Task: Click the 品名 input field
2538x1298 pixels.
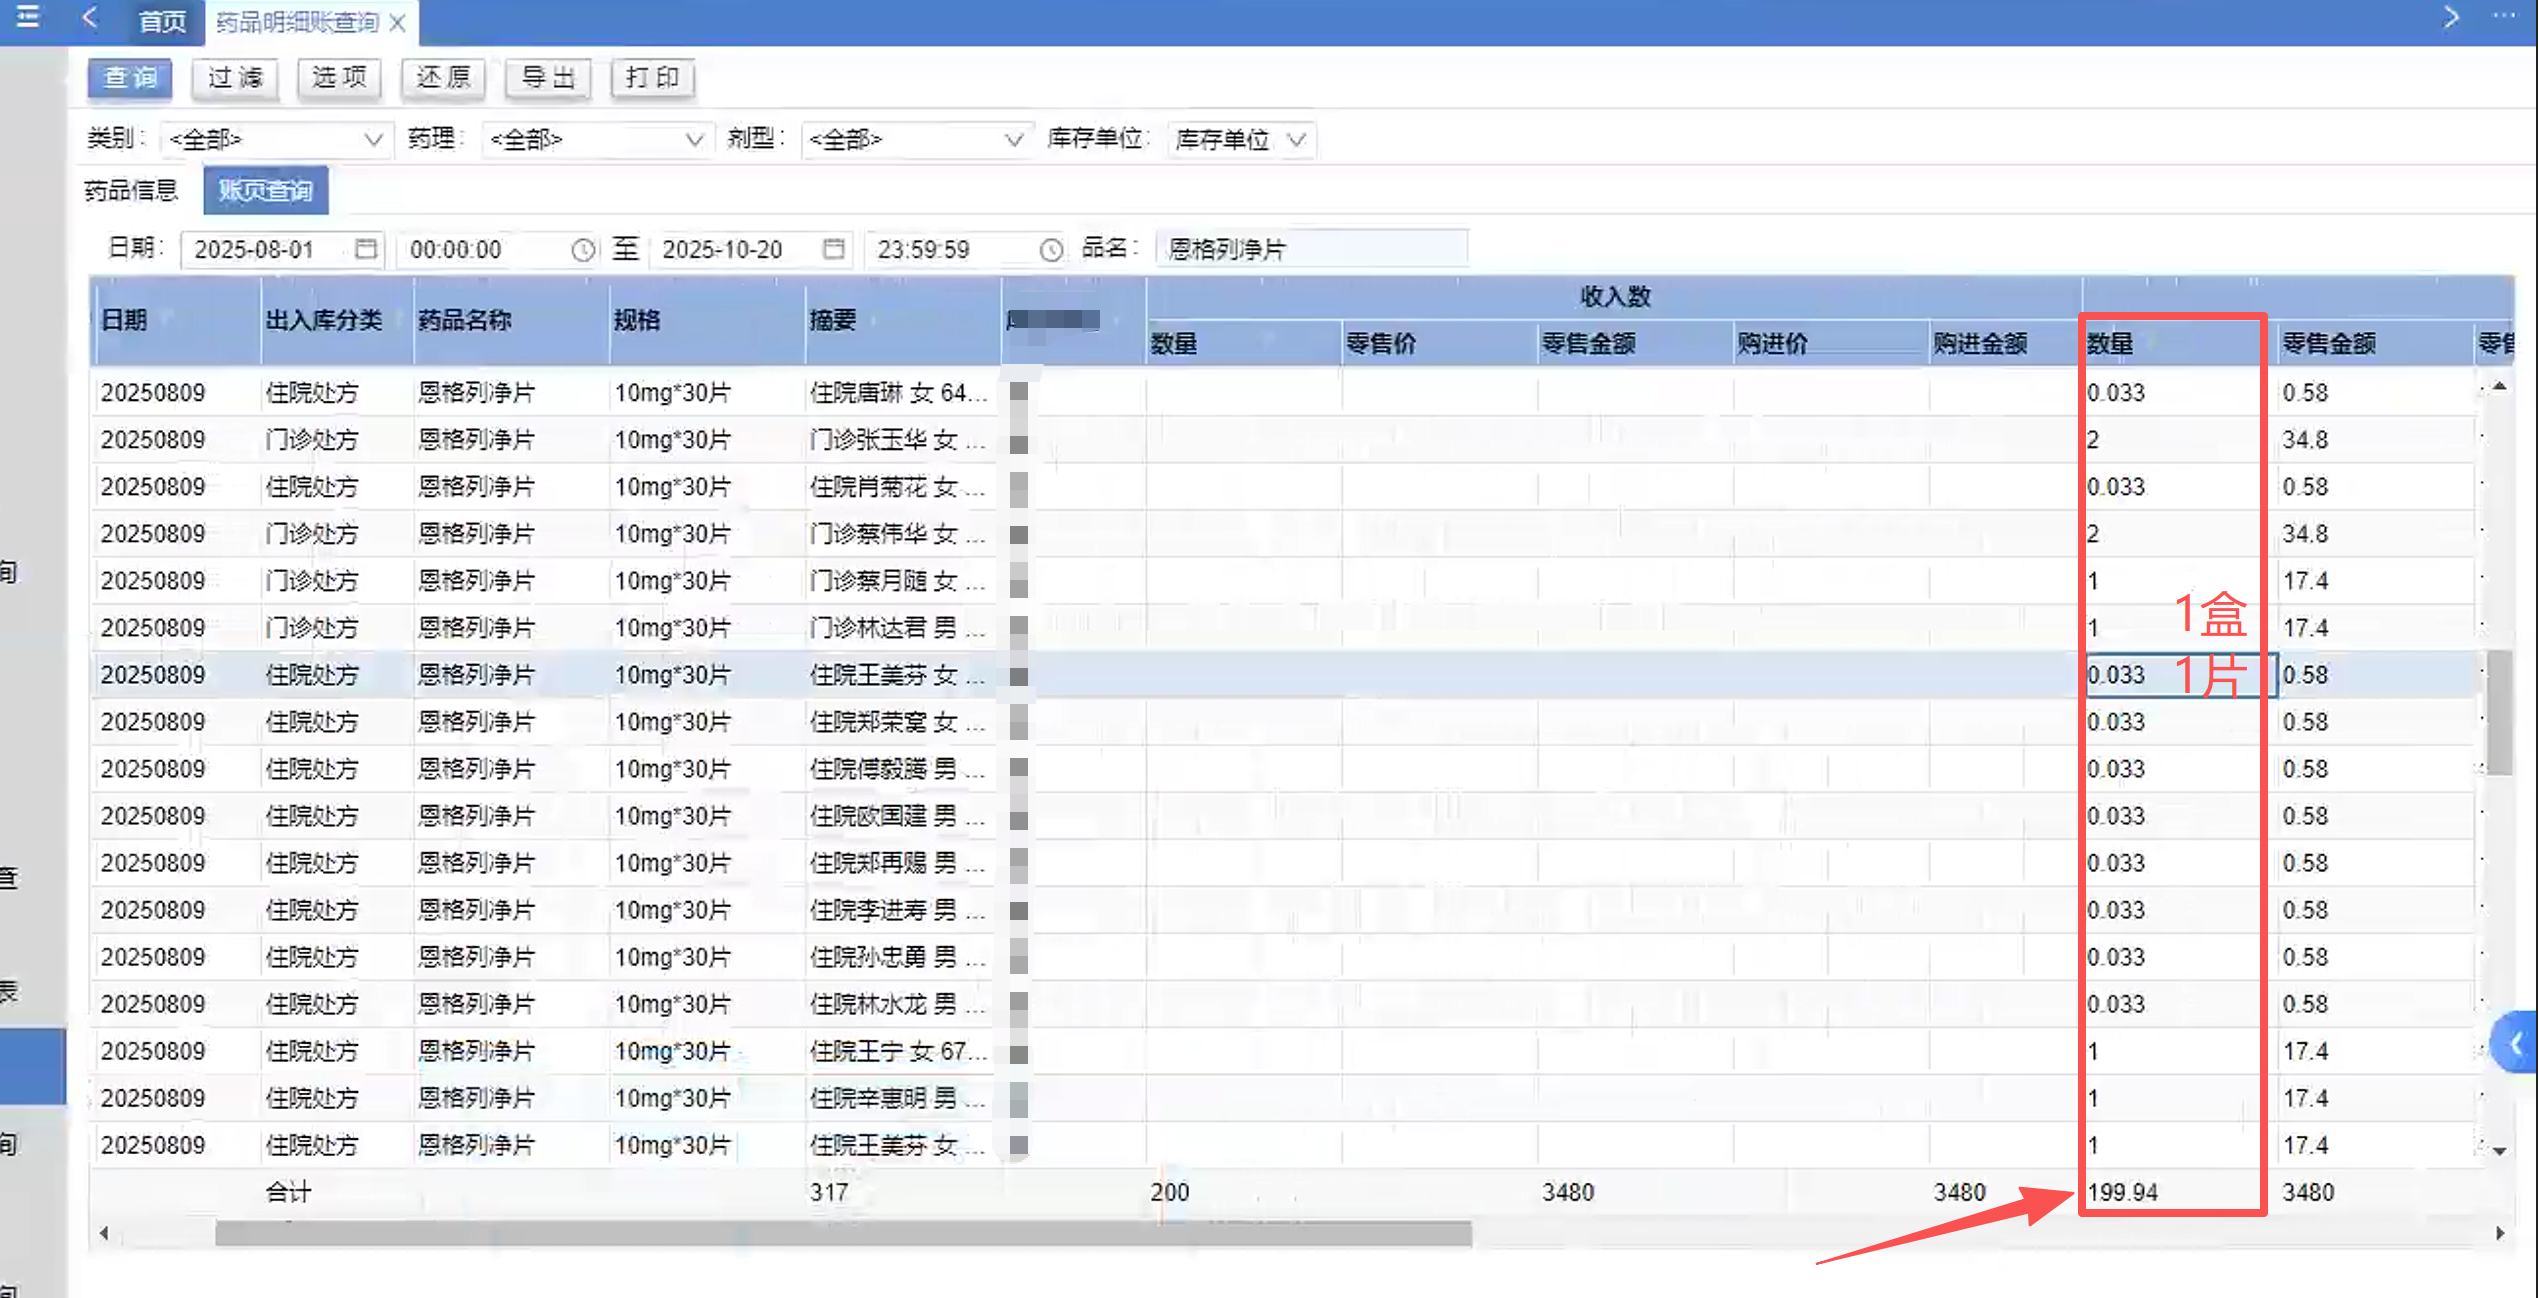Action: click(1310, 248)
